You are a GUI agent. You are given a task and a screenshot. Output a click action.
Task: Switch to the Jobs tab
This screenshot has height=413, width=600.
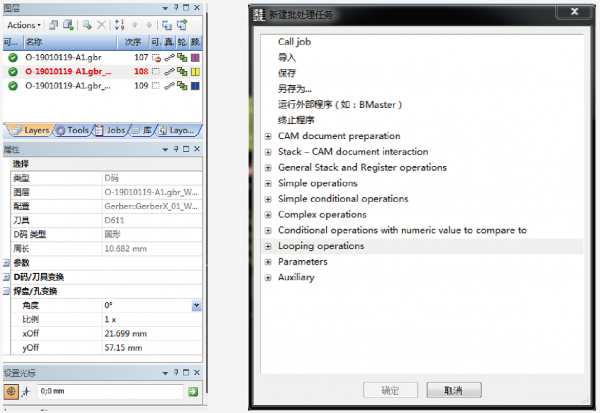tap(115, 130)
